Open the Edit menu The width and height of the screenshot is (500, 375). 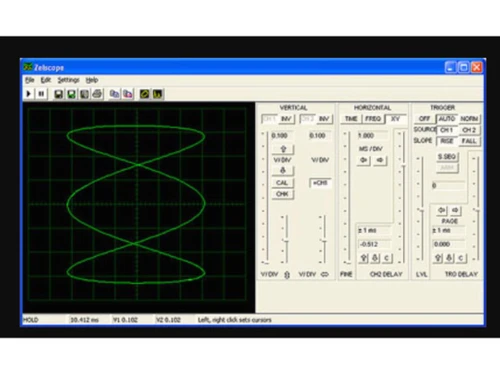pos(46,80)
